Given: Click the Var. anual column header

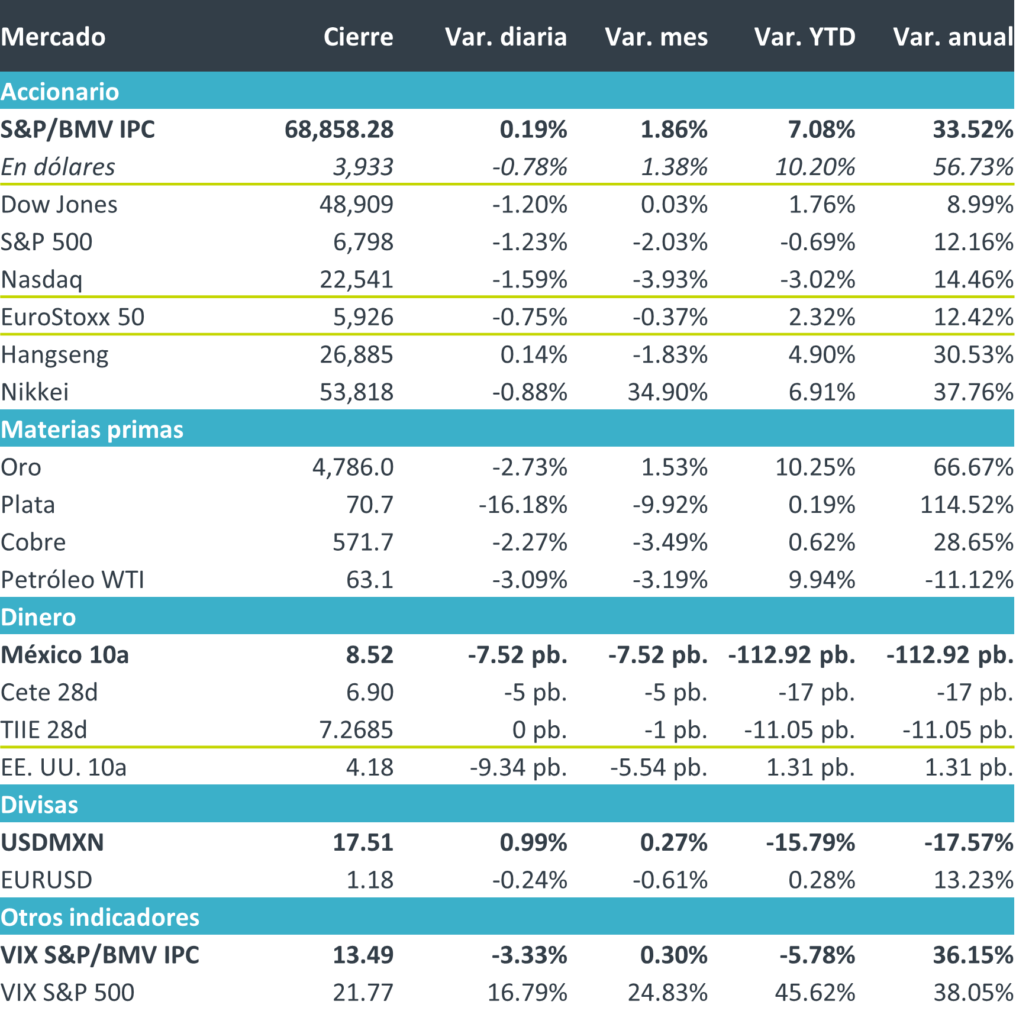Looking at the screenshot, I should click(952, 37).
